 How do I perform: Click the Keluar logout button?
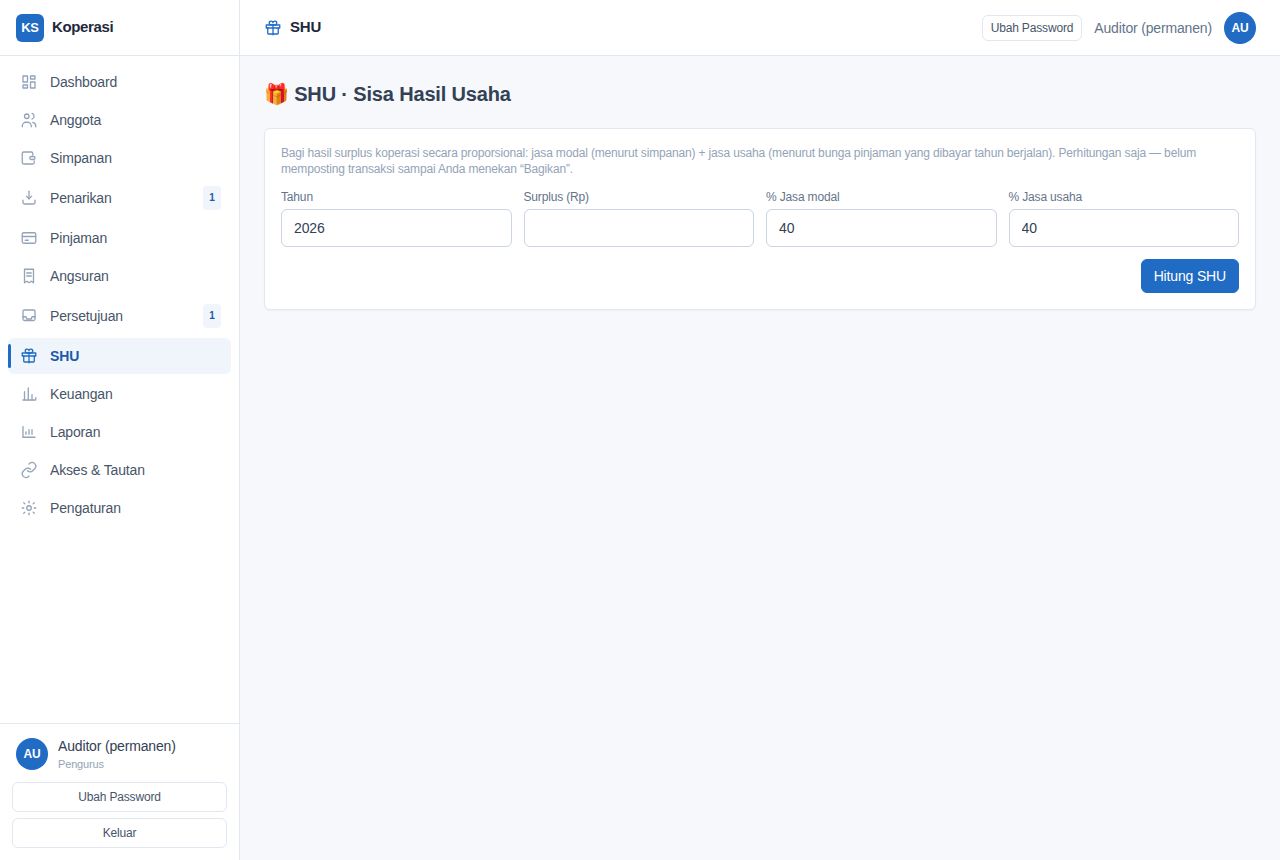[119, 833]
